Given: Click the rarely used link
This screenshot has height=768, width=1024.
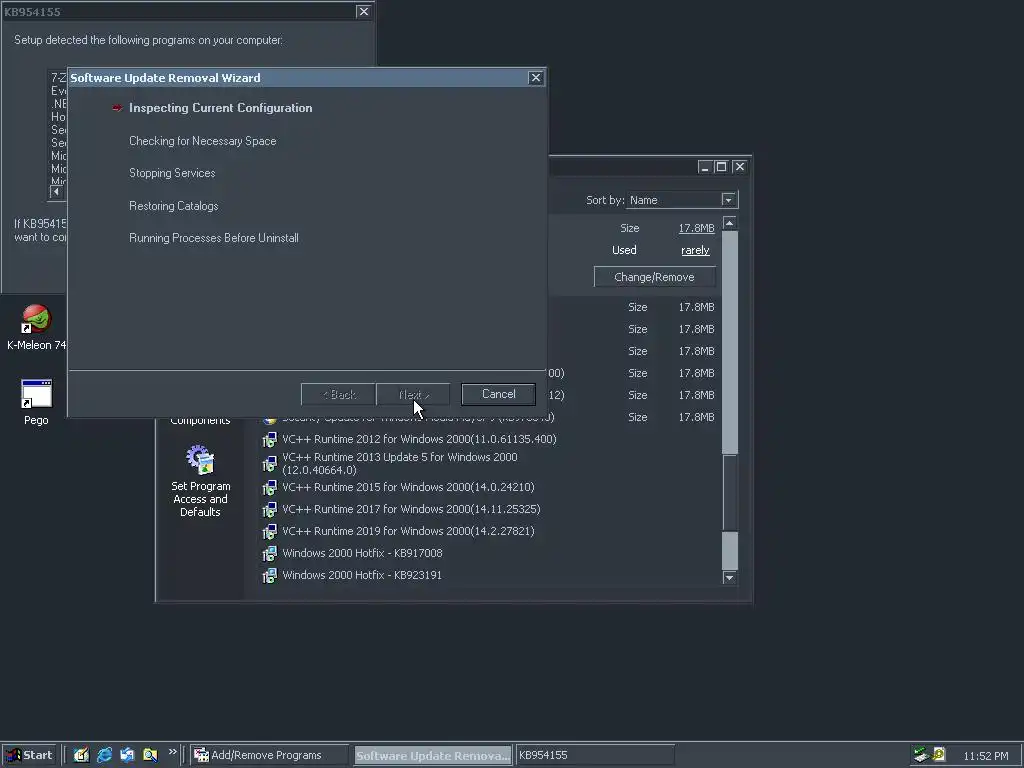Looking at the screenshot, I should tap(695, 250).
